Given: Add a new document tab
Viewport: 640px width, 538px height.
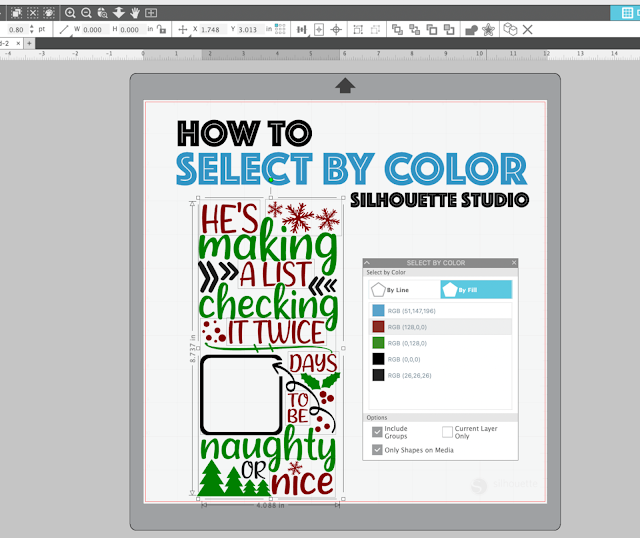Looking at the screenshot, I should click(x=29, y=43).
